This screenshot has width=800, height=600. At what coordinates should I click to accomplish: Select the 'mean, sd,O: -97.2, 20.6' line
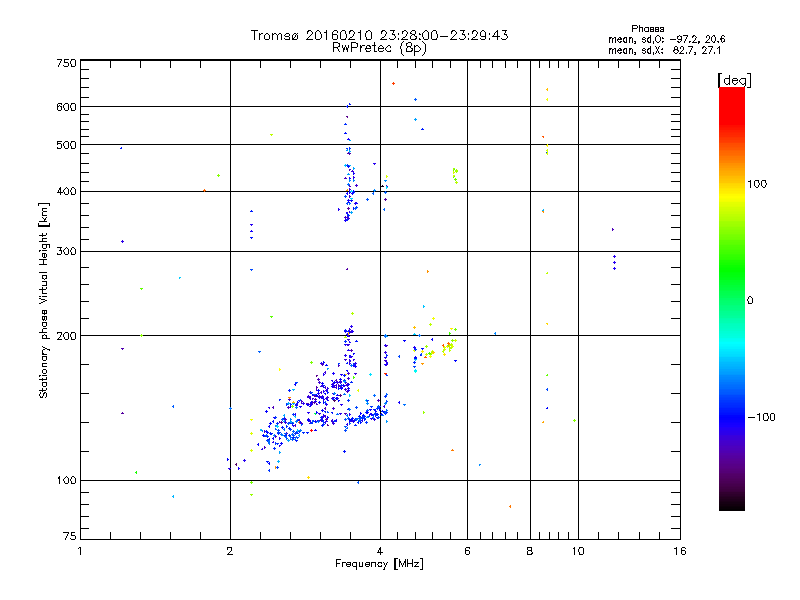tap(666, 39)
